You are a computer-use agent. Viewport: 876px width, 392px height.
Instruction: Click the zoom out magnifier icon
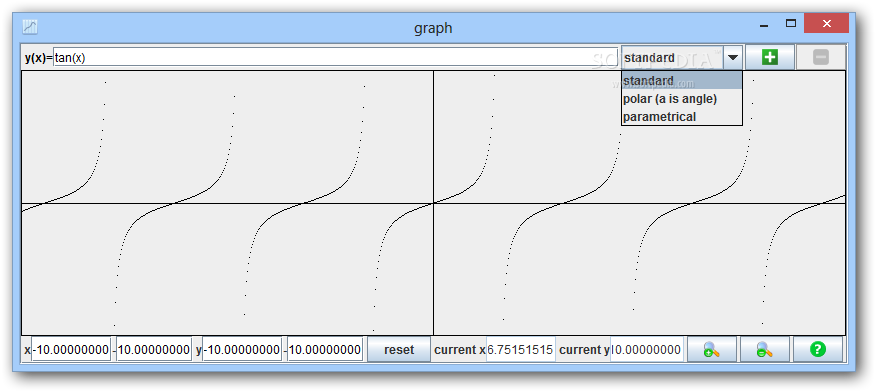[x=764, y=350]
